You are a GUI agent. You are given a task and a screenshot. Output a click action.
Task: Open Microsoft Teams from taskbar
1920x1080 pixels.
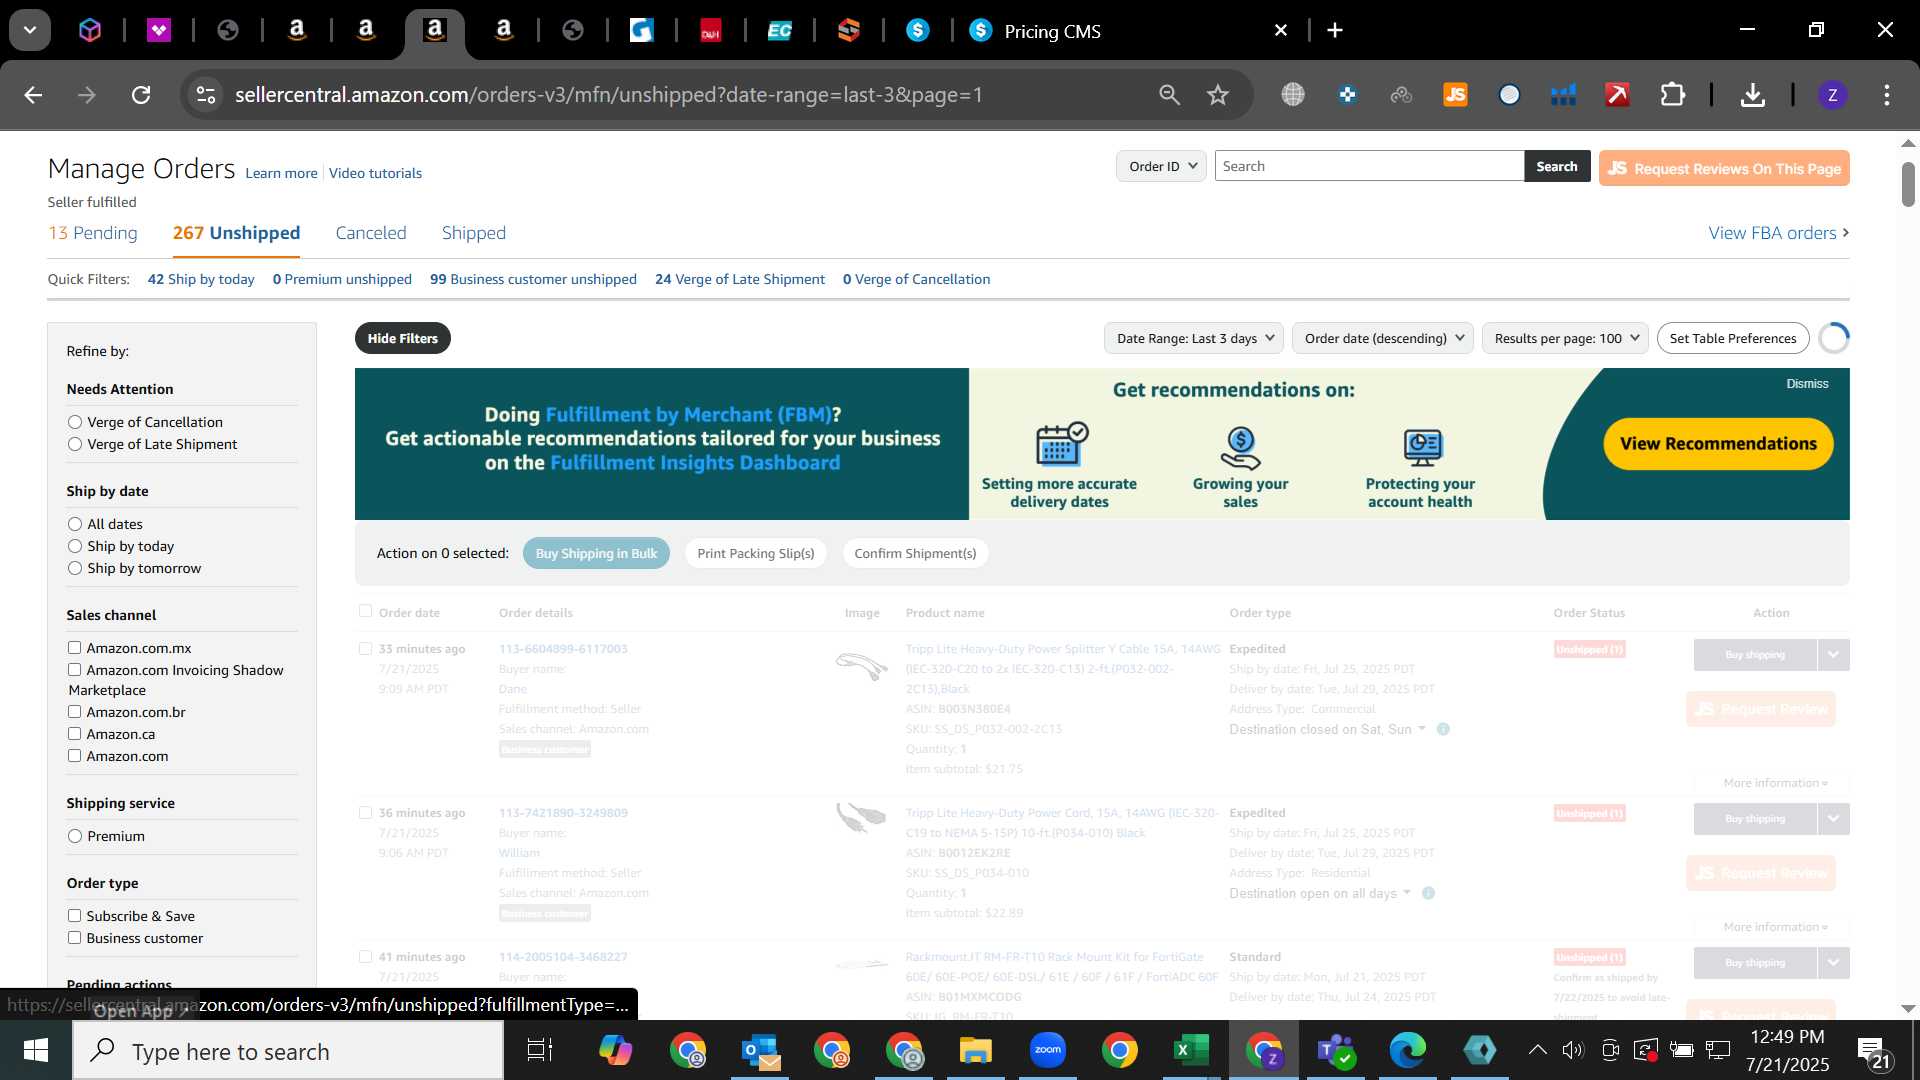coord(1335,1050)
